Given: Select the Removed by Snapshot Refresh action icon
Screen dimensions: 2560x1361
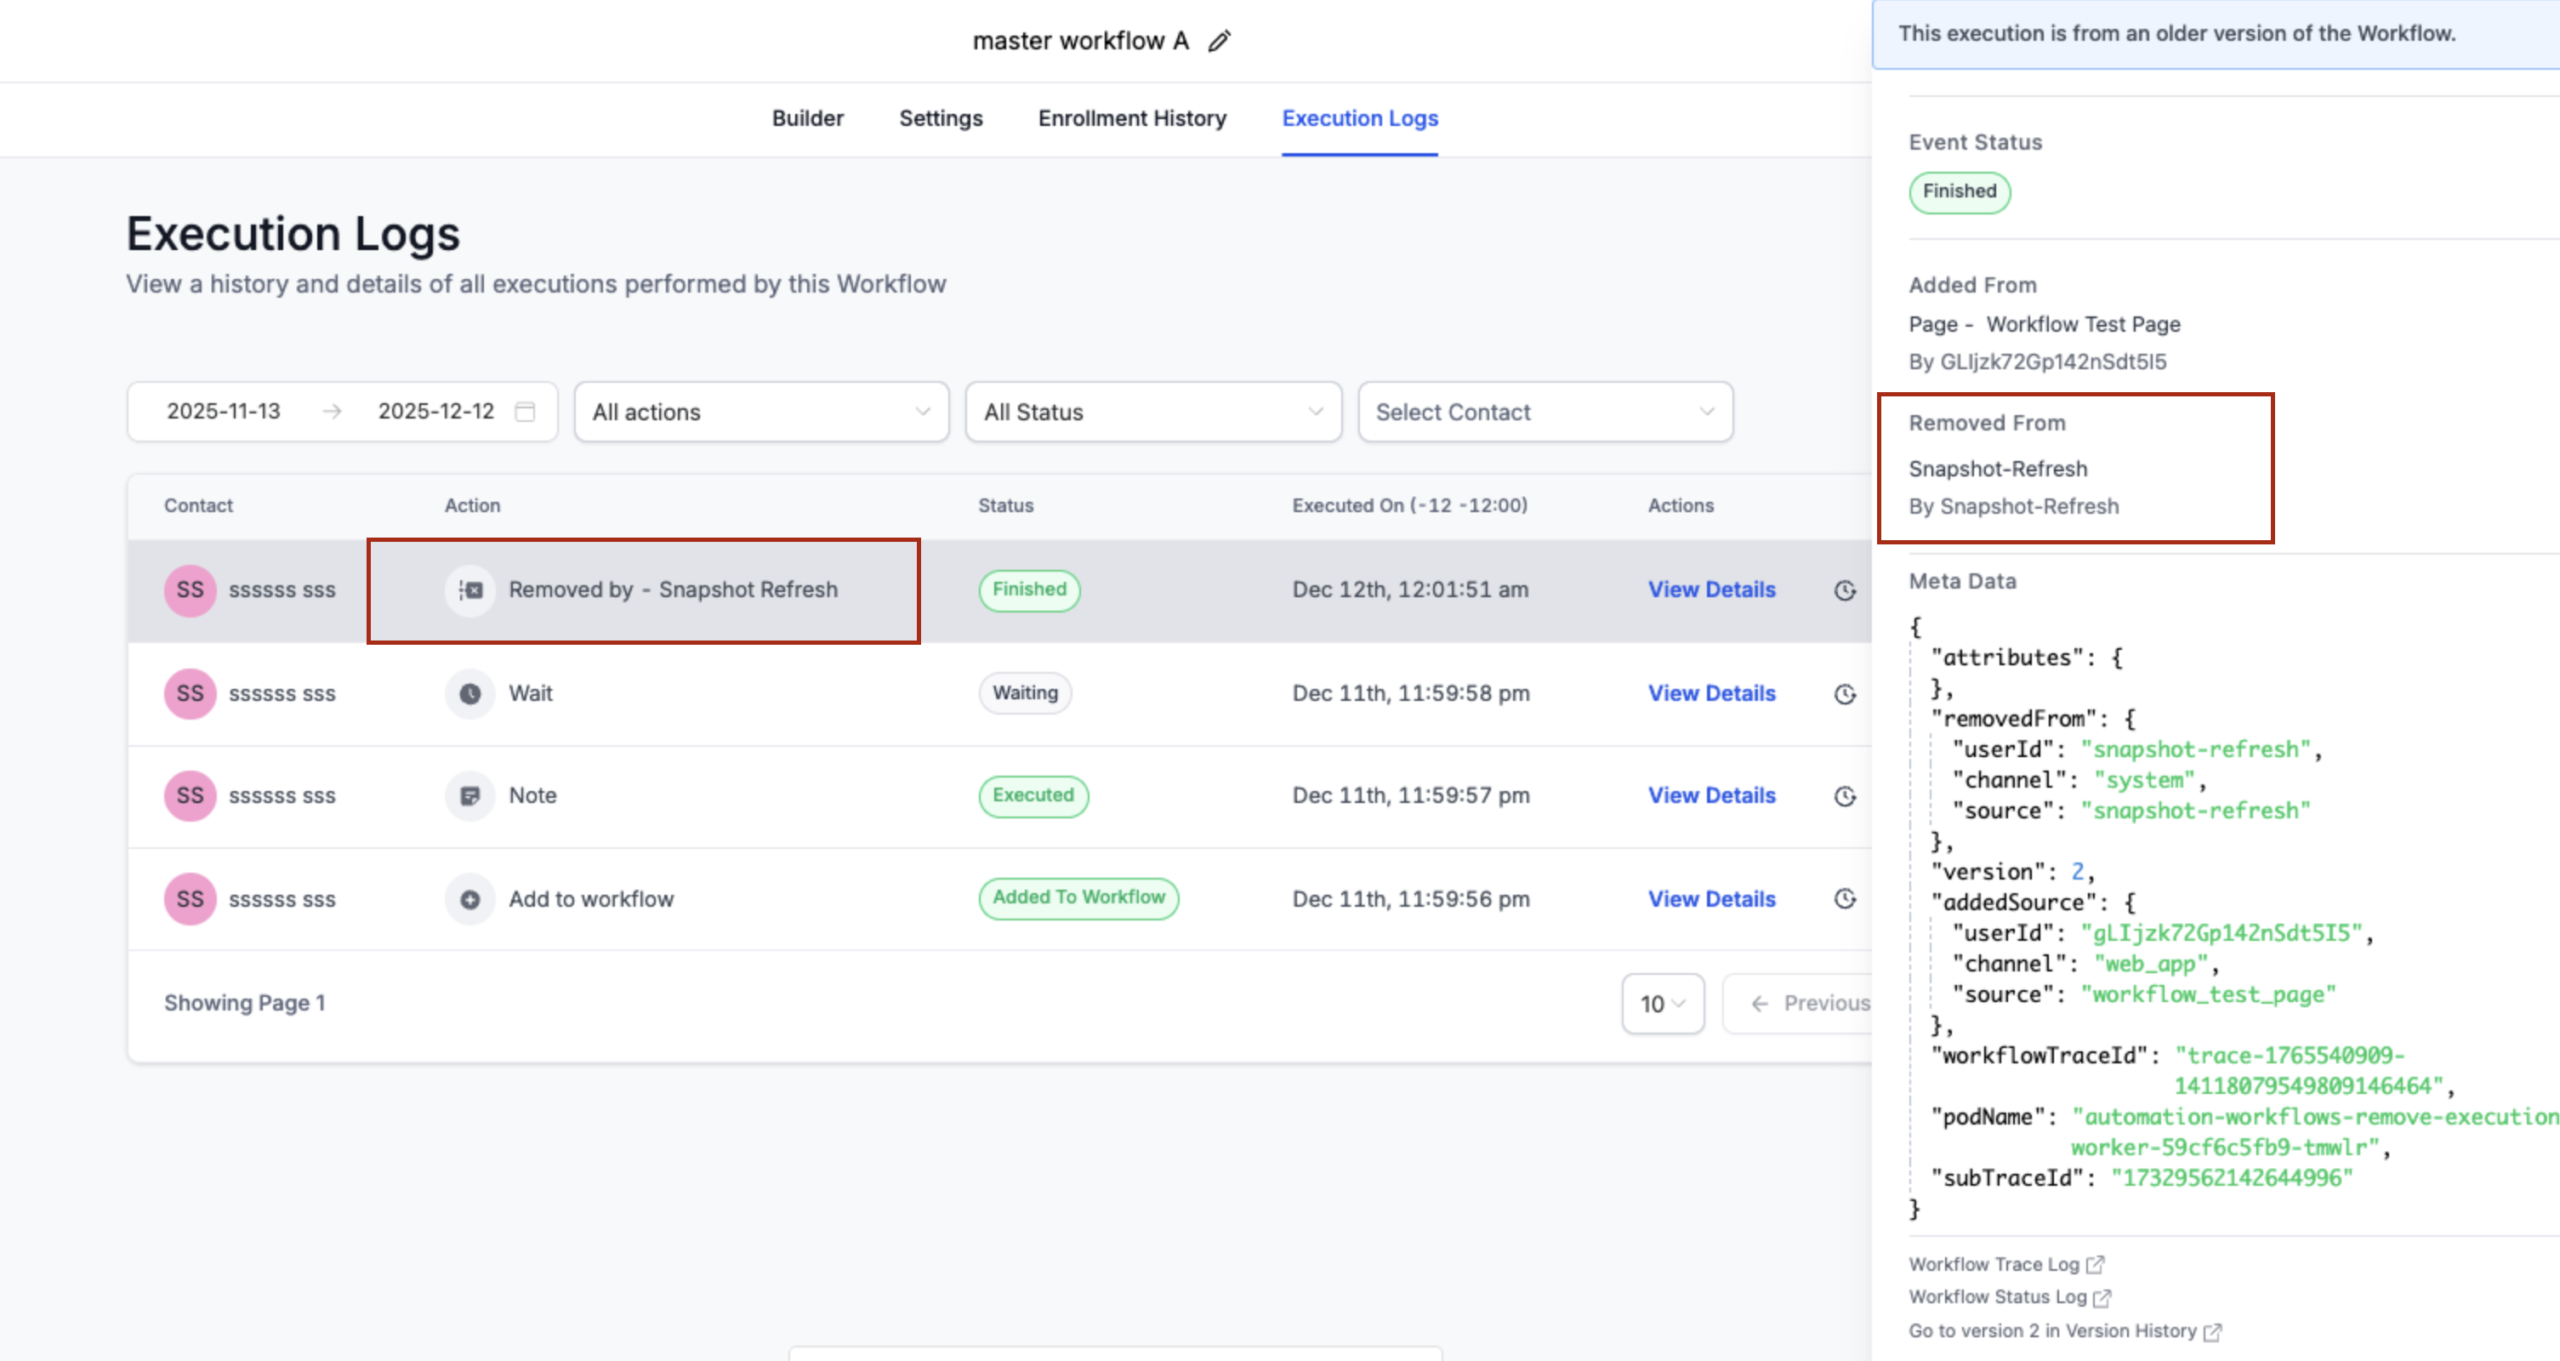Looking at the screenshot, I should click(x=470, y=590).
